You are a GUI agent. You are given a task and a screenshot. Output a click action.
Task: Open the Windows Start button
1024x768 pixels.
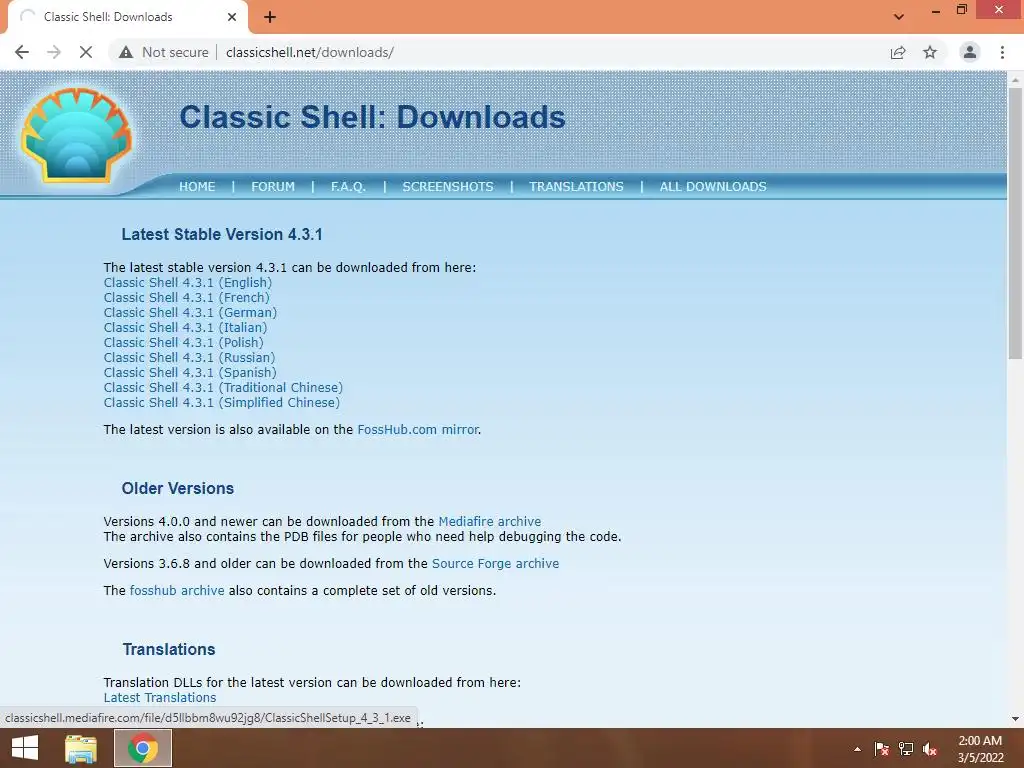(x=25, y=748)
